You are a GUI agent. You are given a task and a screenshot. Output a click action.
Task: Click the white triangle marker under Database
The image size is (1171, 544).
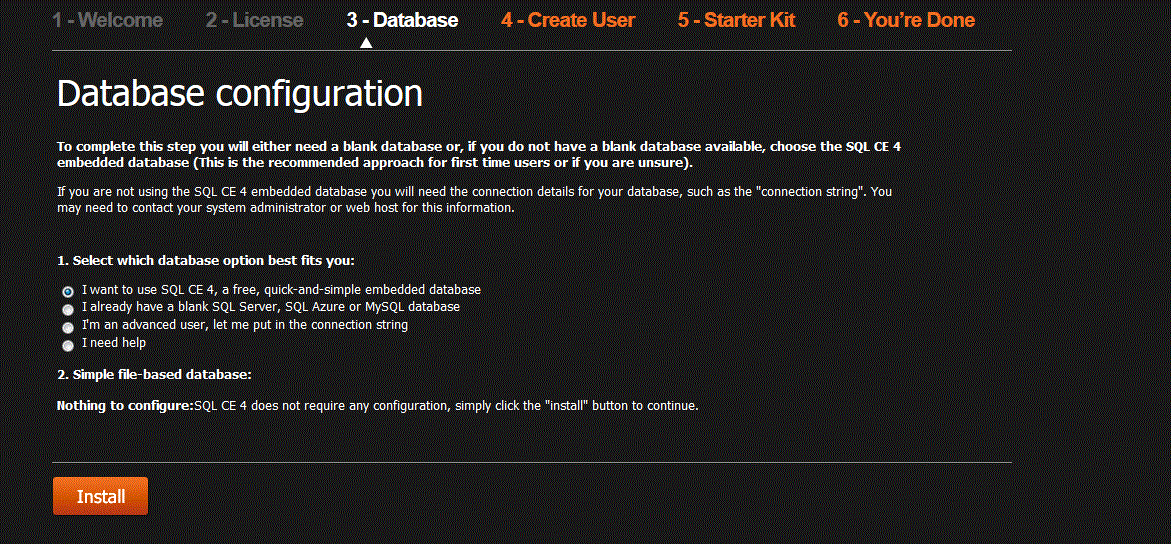tap(366, 43)
